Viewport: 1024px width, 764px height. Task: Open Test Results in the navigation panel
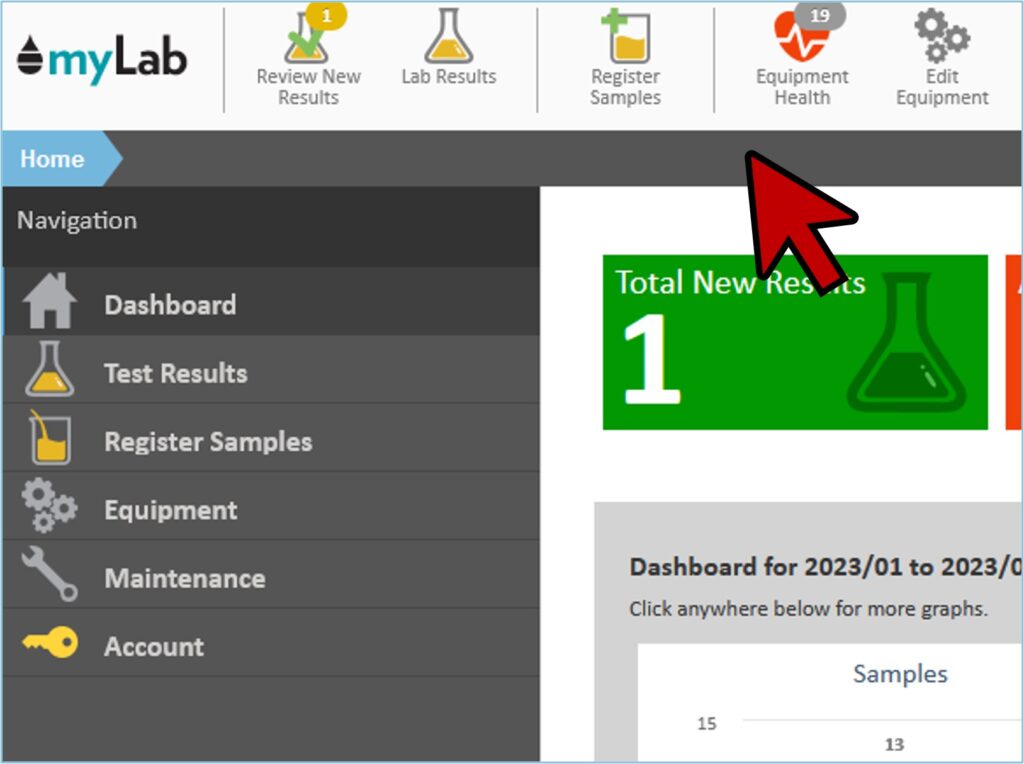(x=176, y=374)
